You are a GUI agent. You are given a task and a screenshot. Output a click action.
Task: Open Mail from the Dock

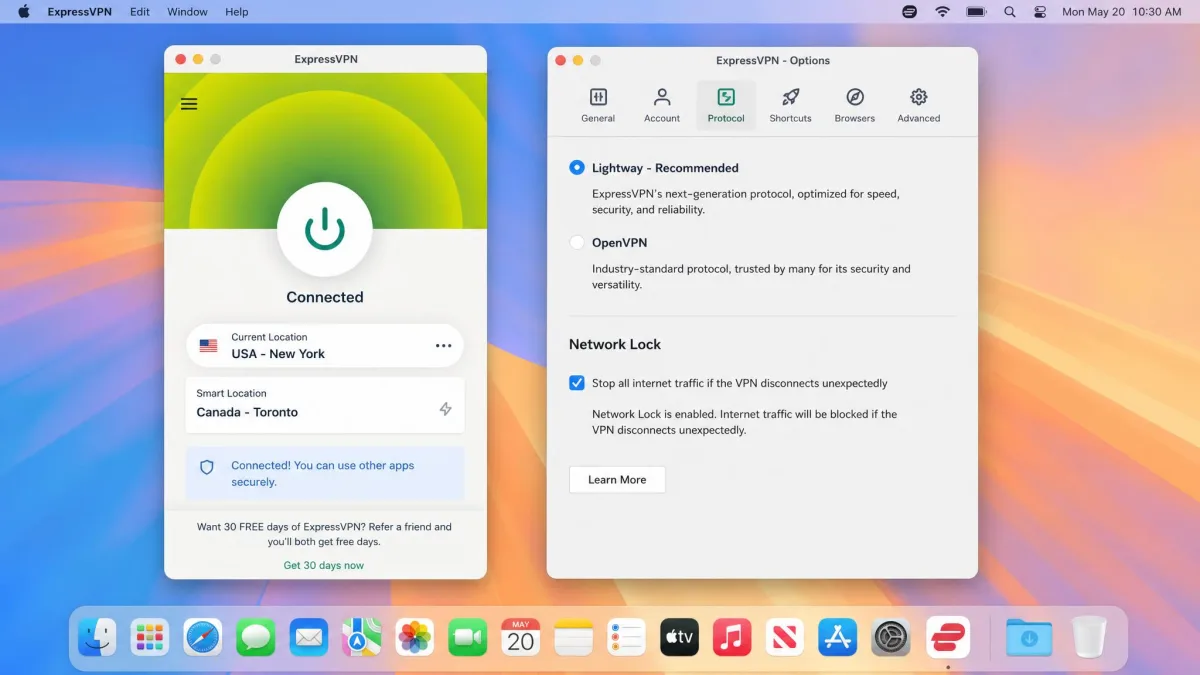click(x=309, y=636)
